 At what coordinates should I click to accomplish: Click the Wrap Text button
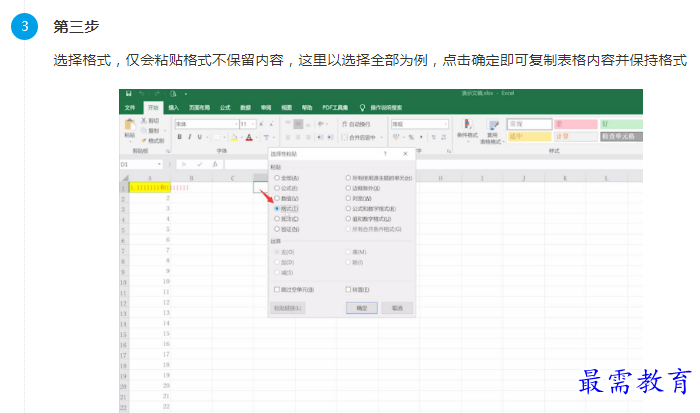[x=356, y=124]
